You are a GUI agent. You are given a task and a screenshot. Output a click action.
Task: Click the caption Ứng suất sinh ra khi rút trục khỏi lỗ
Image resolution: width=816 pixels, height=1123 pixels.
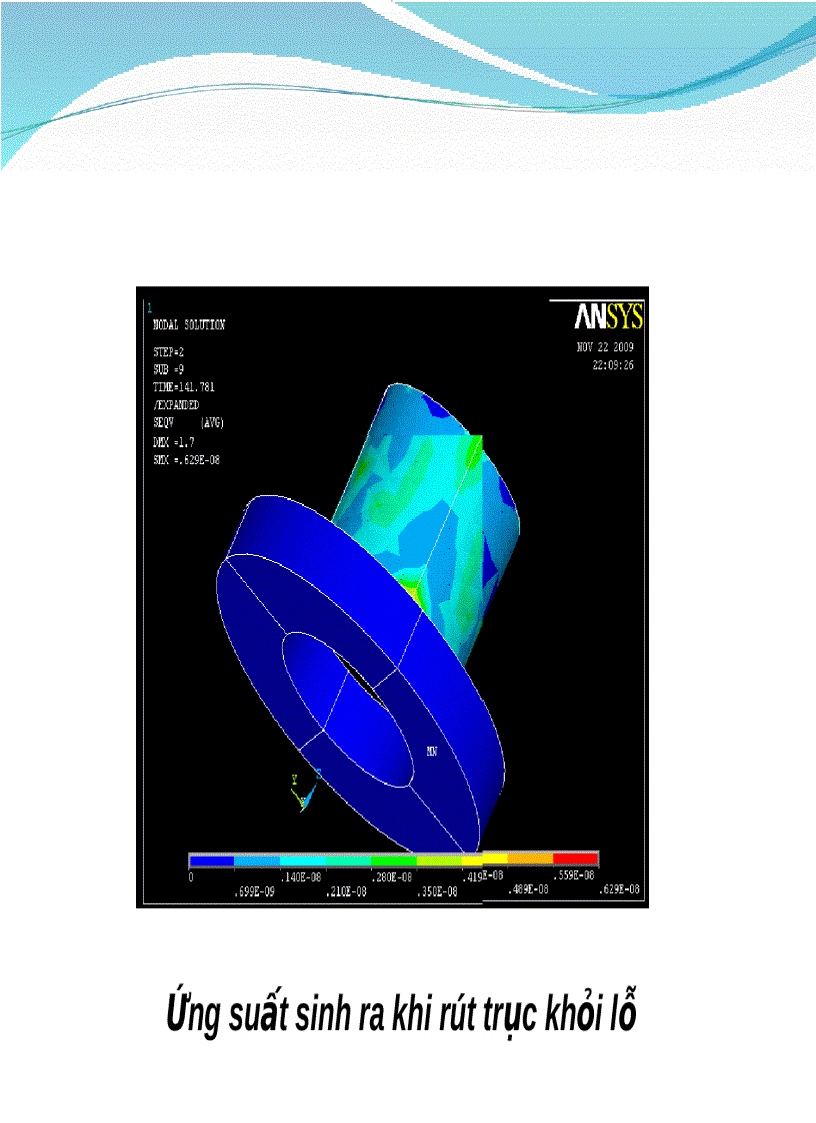tap(408, 1007)
